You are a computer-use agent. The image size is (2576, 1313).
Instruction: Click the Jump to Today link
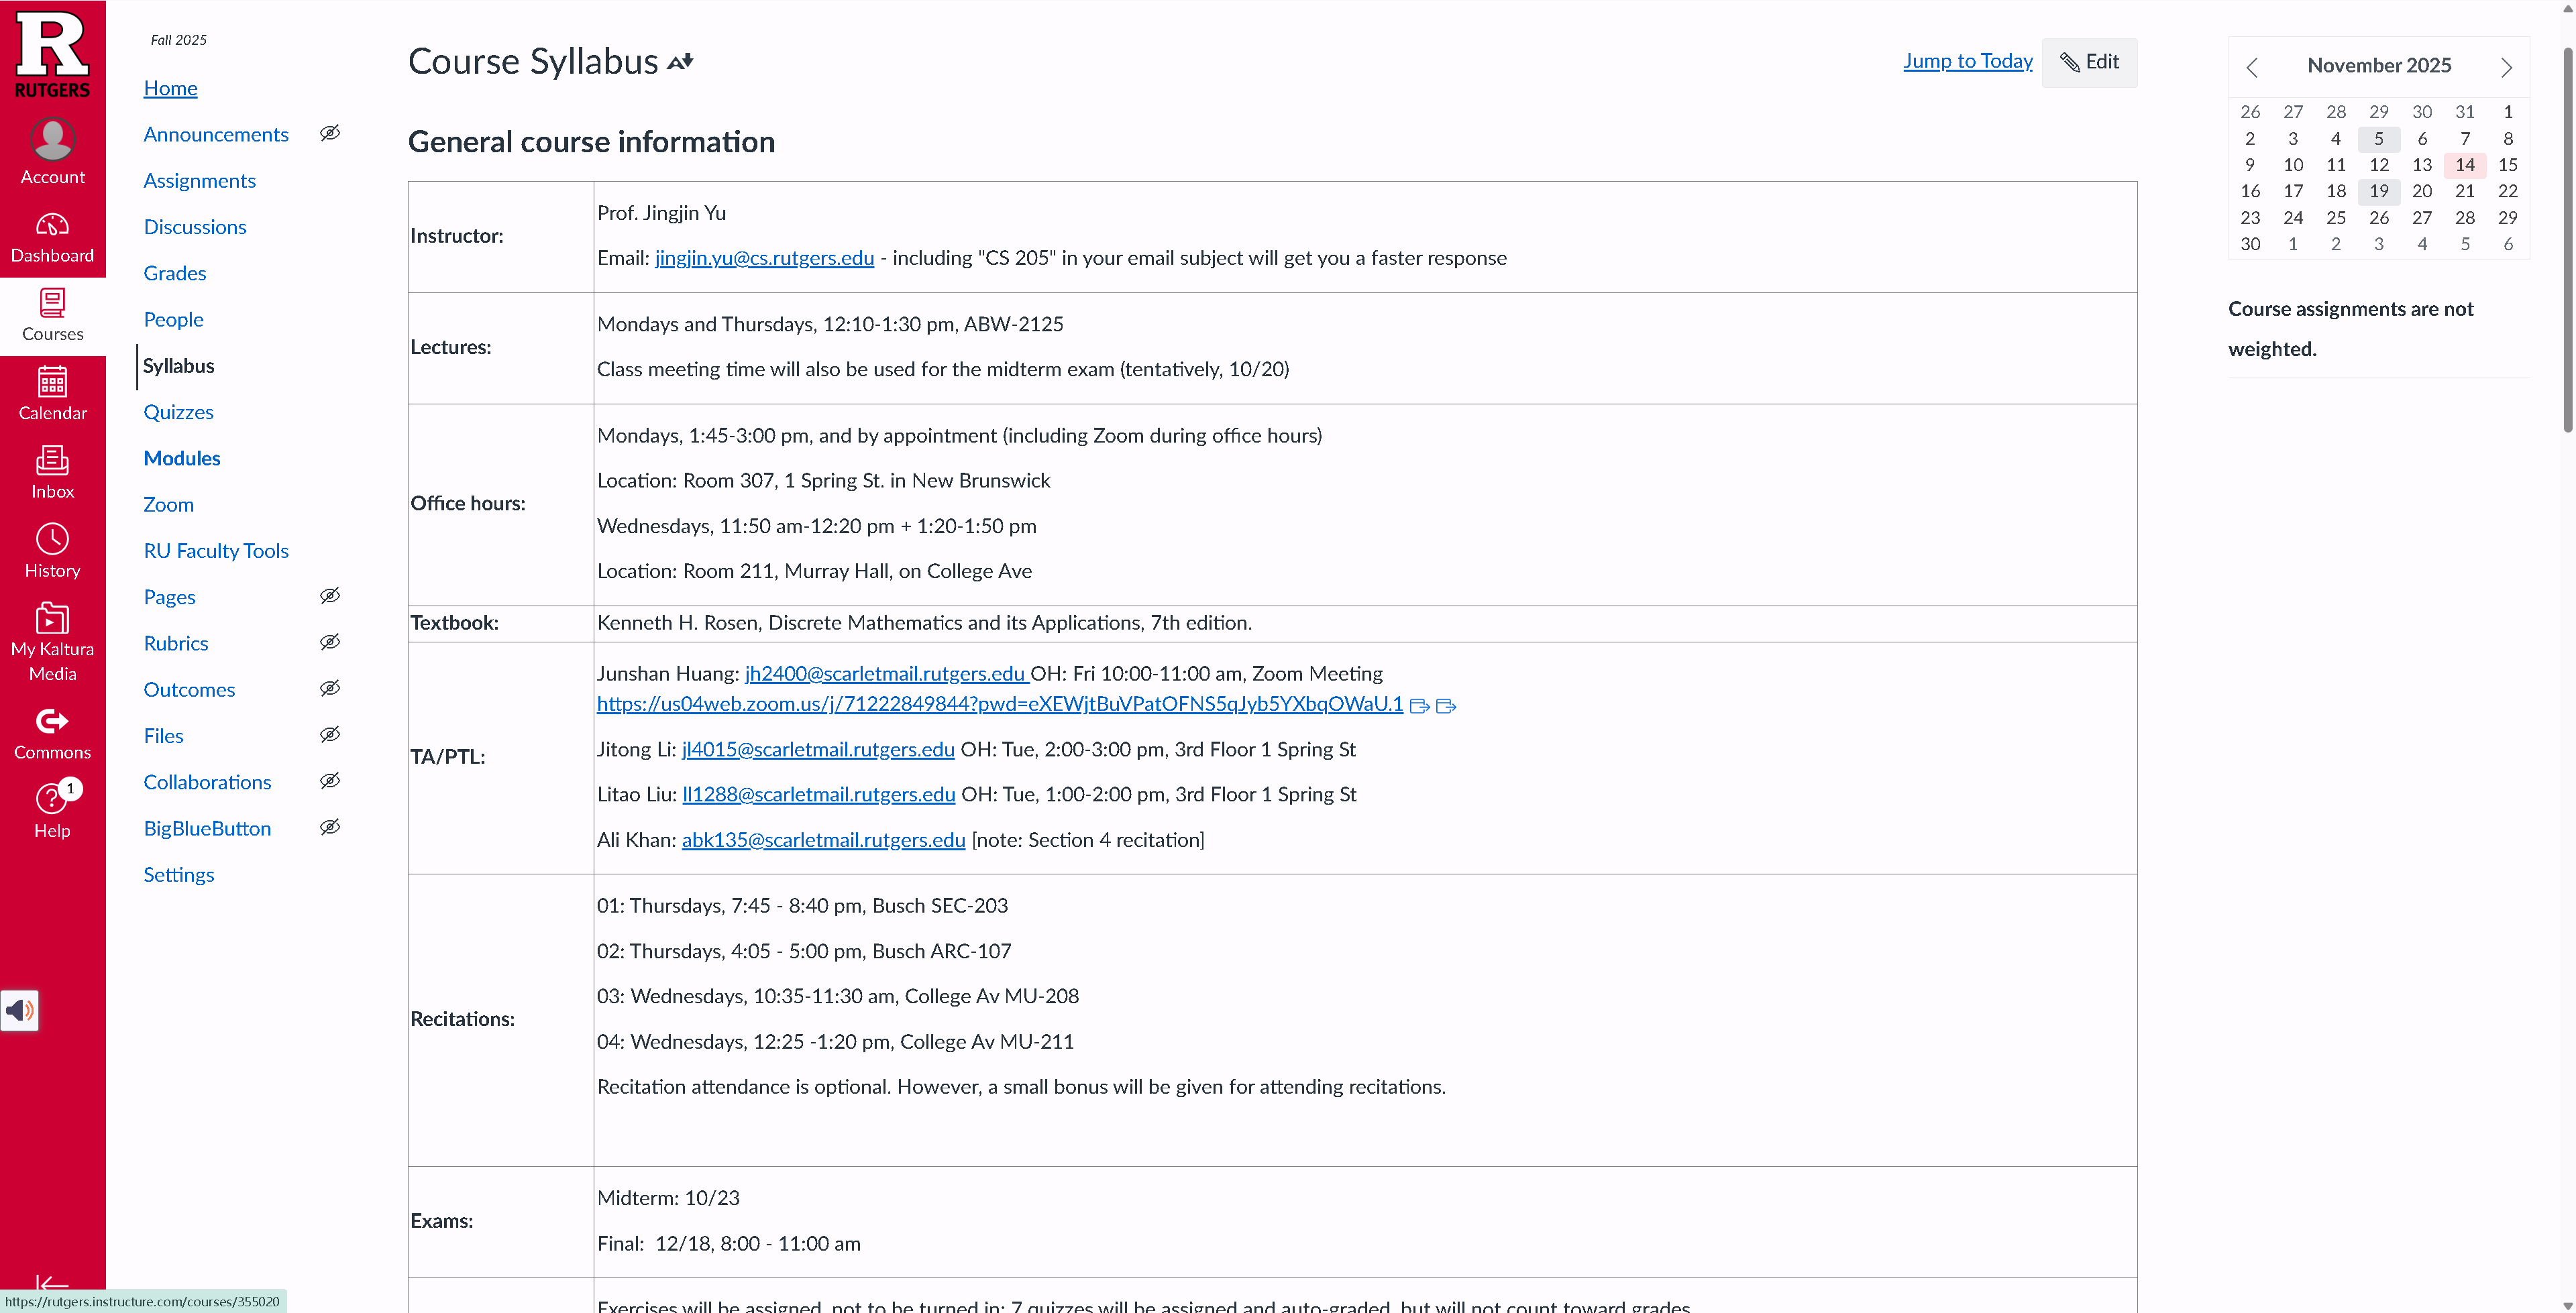(1967, 61)
